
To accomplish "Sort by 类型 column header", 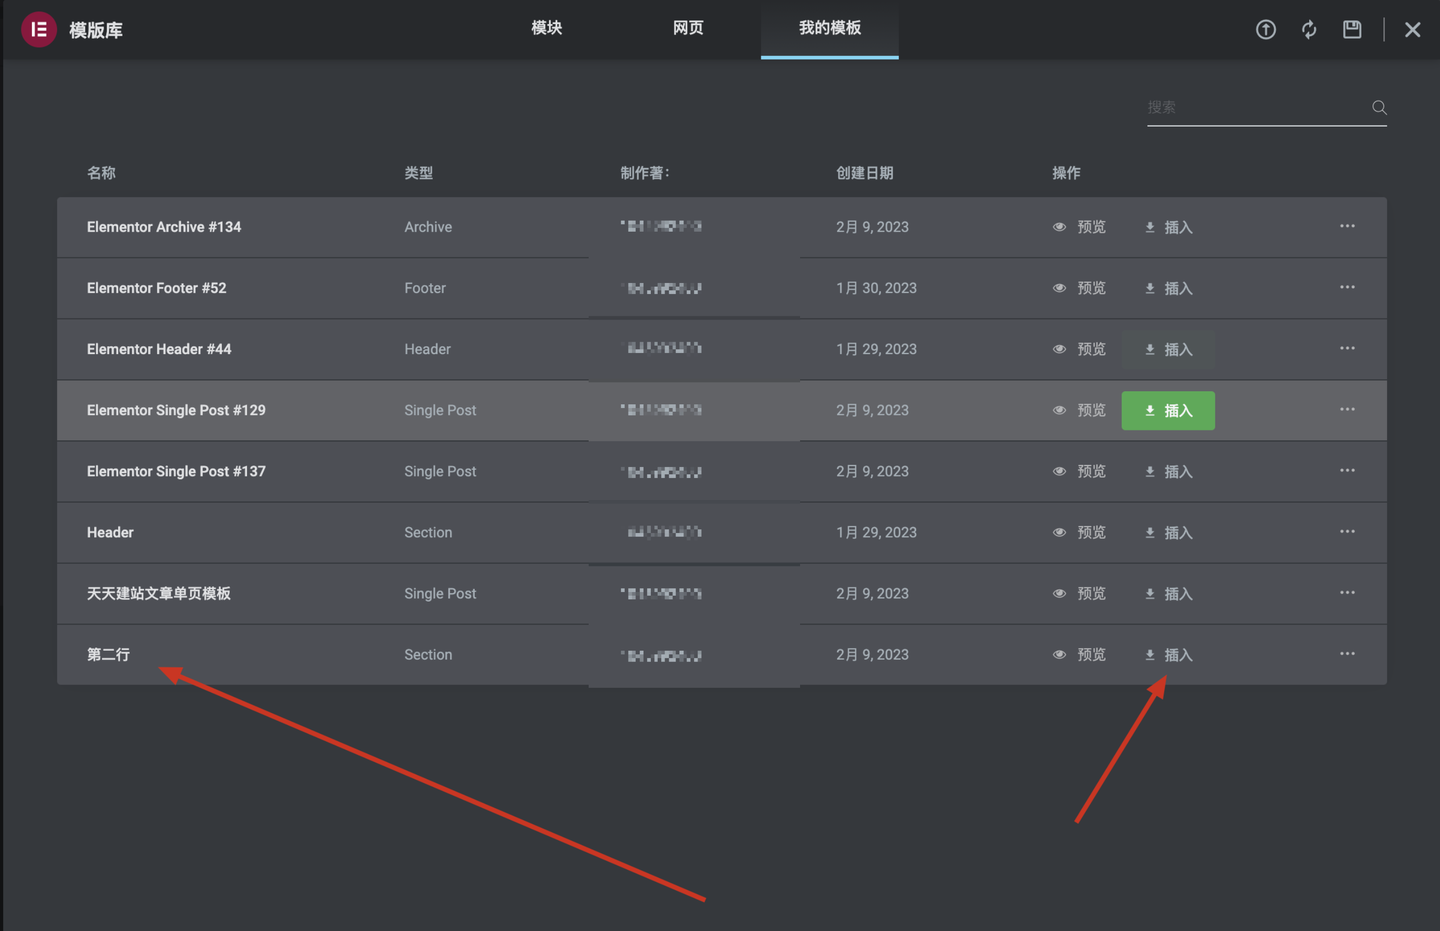I will [x=419, y=173].
